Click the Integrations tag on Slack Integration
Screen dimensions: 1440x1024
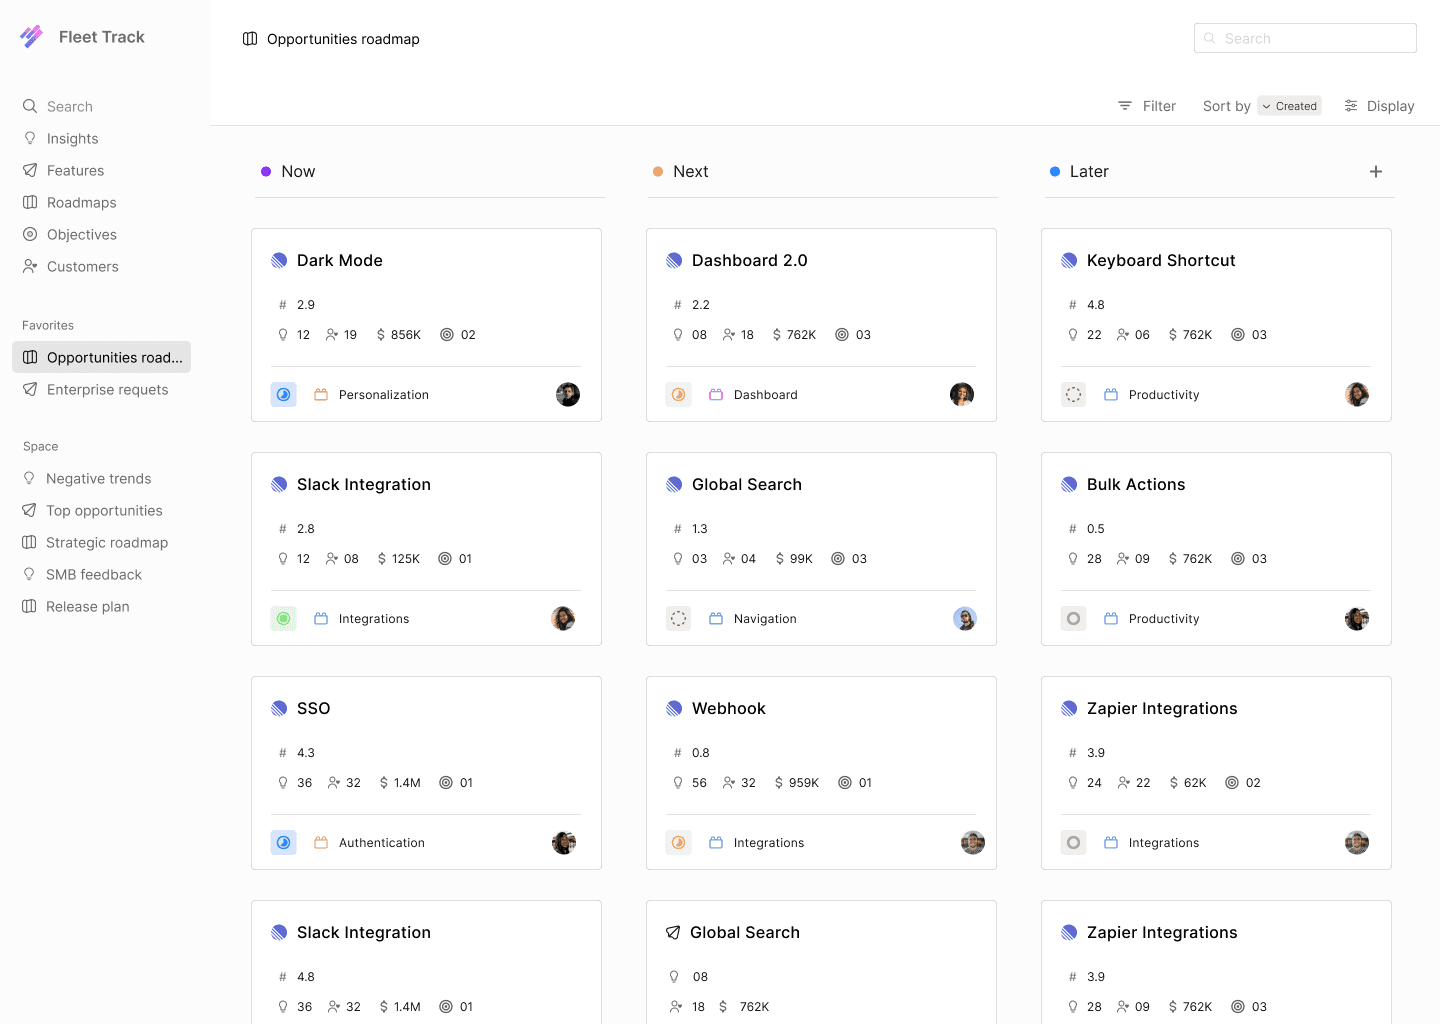(x=362, y=619)
